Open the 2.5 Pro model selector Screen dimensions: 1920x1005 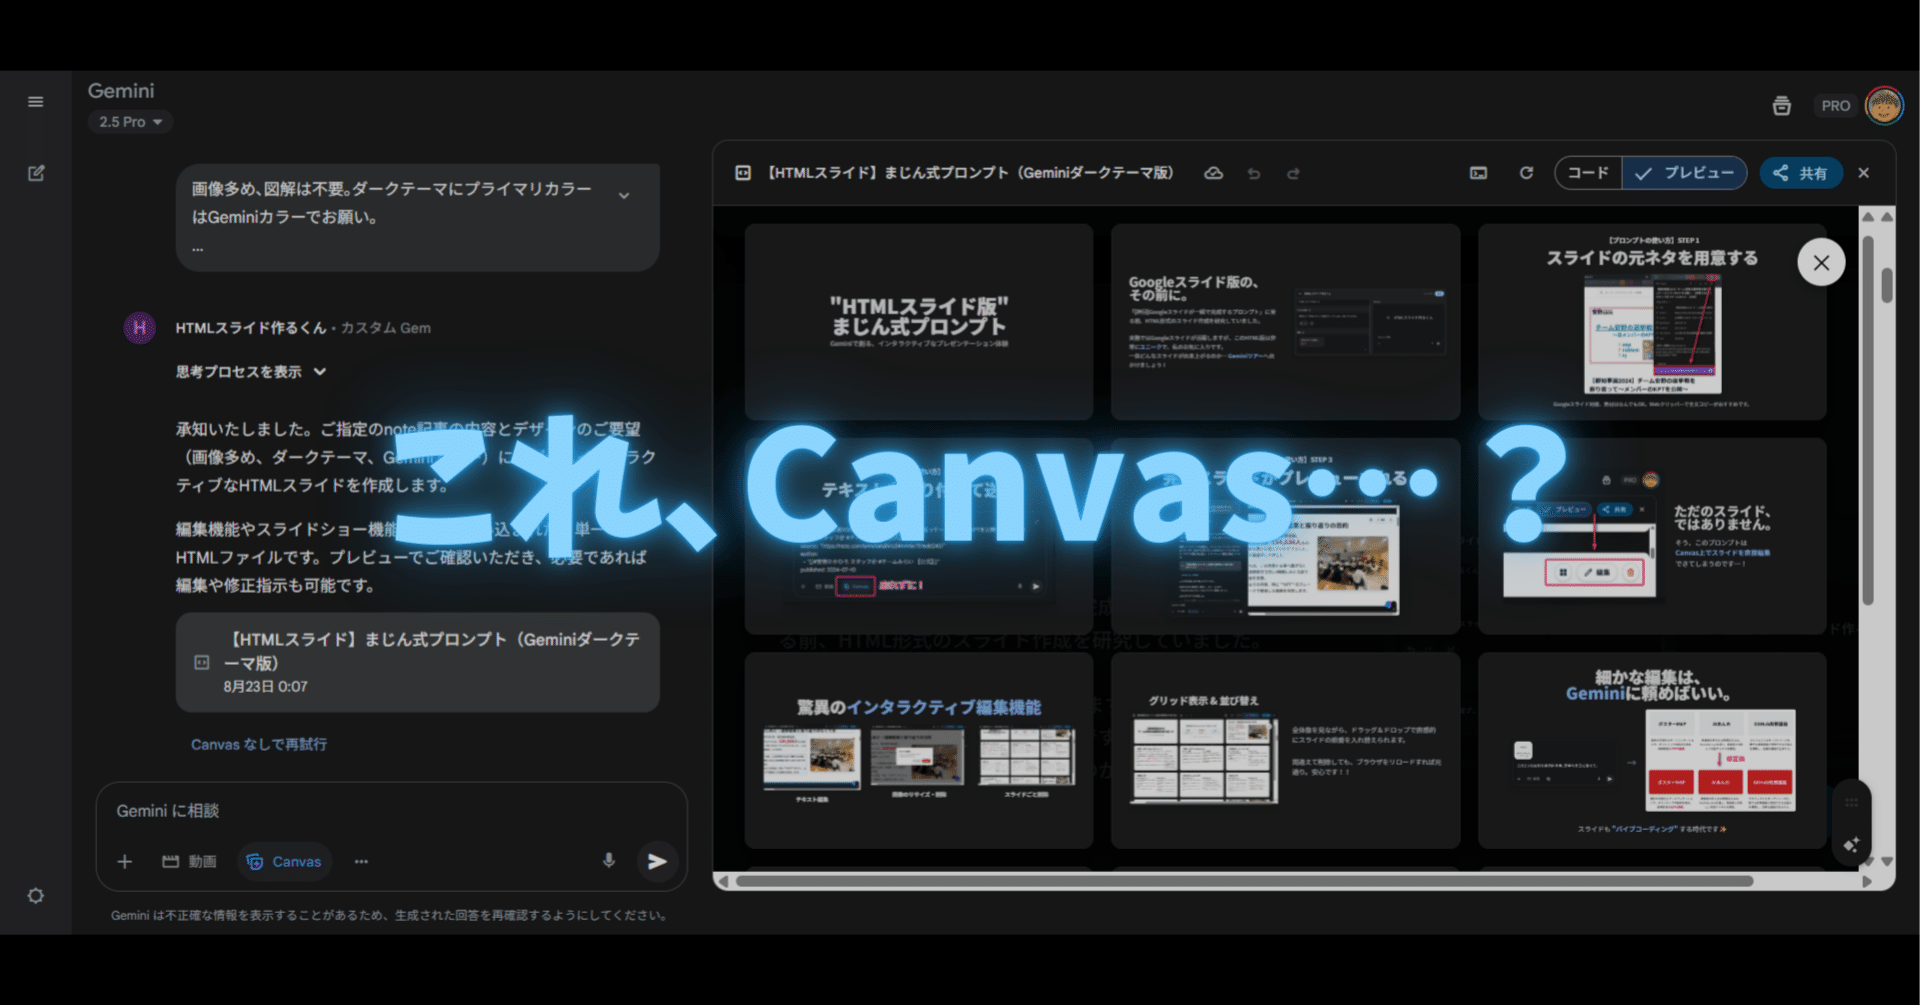(x=129, y=121)
